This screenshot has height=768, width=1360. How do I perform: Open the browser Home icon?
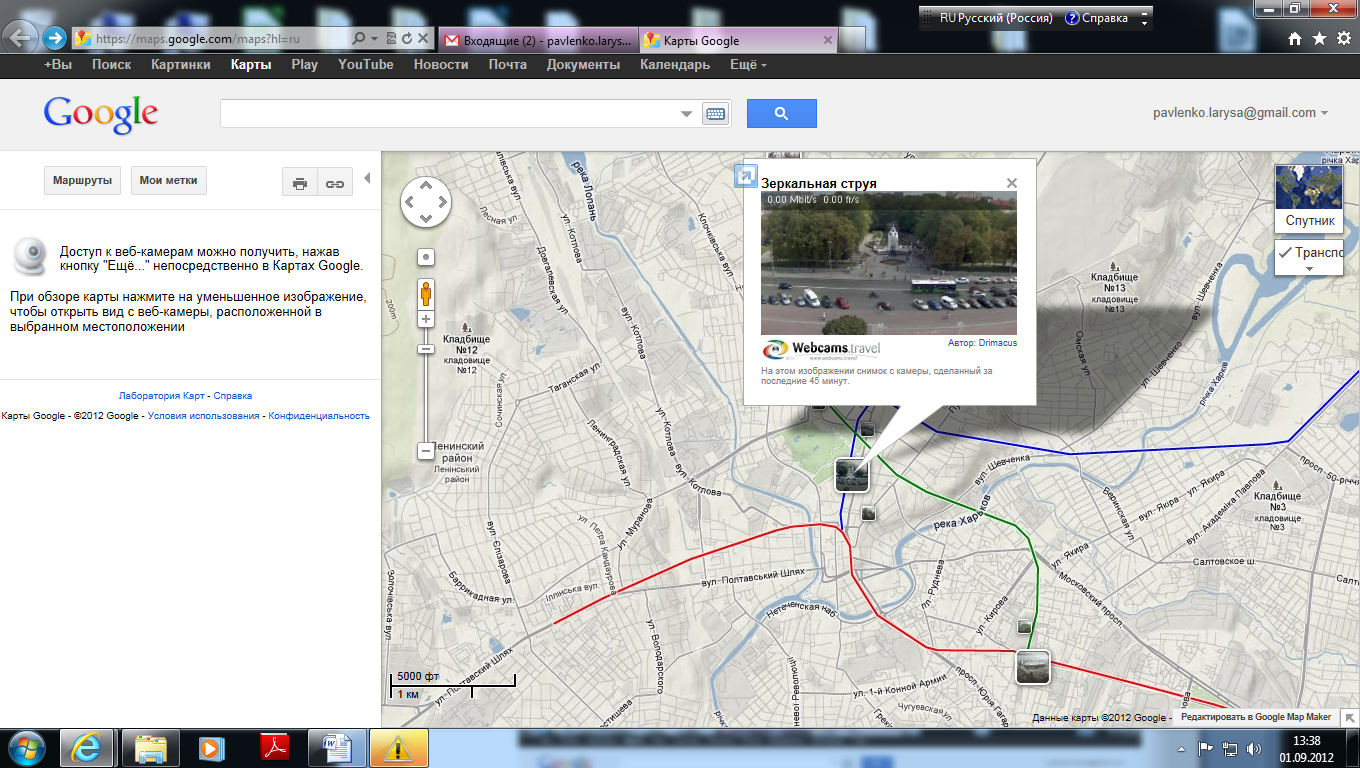click(1295, 39)
